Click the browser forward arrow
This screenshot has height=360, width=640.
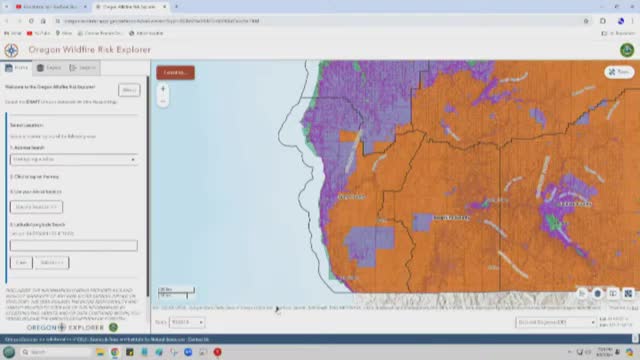[19, 21]
